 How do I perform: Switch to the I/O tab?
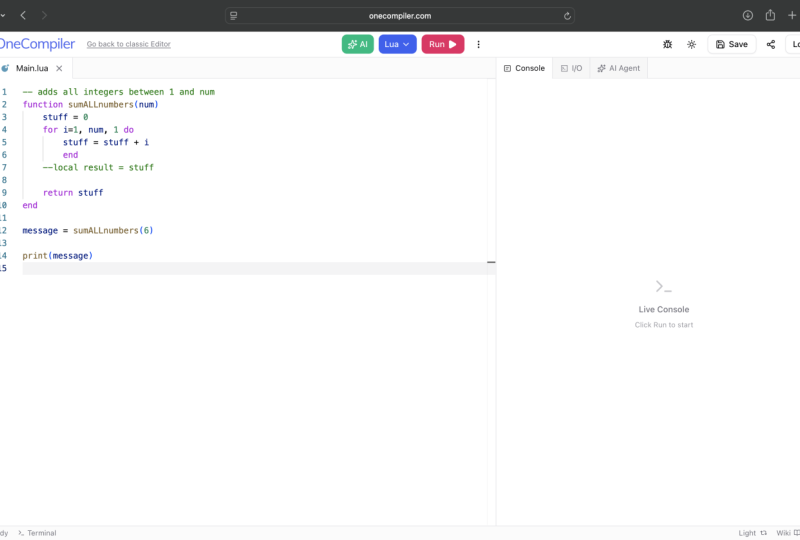(x=571, y=68)
